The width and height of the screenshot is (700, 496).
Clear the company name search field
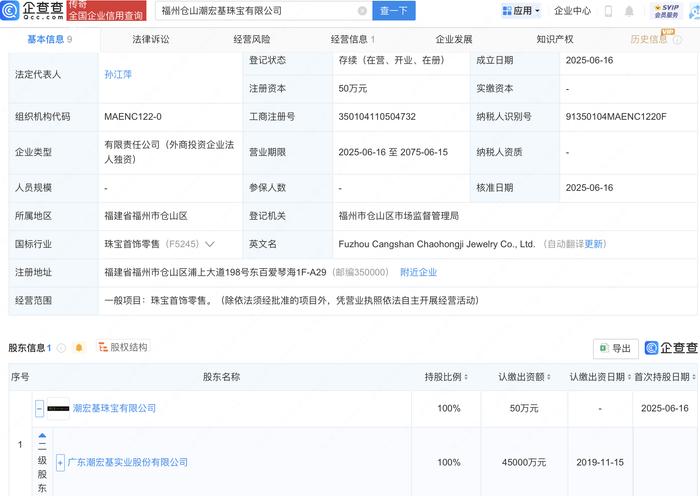point(362,11)
